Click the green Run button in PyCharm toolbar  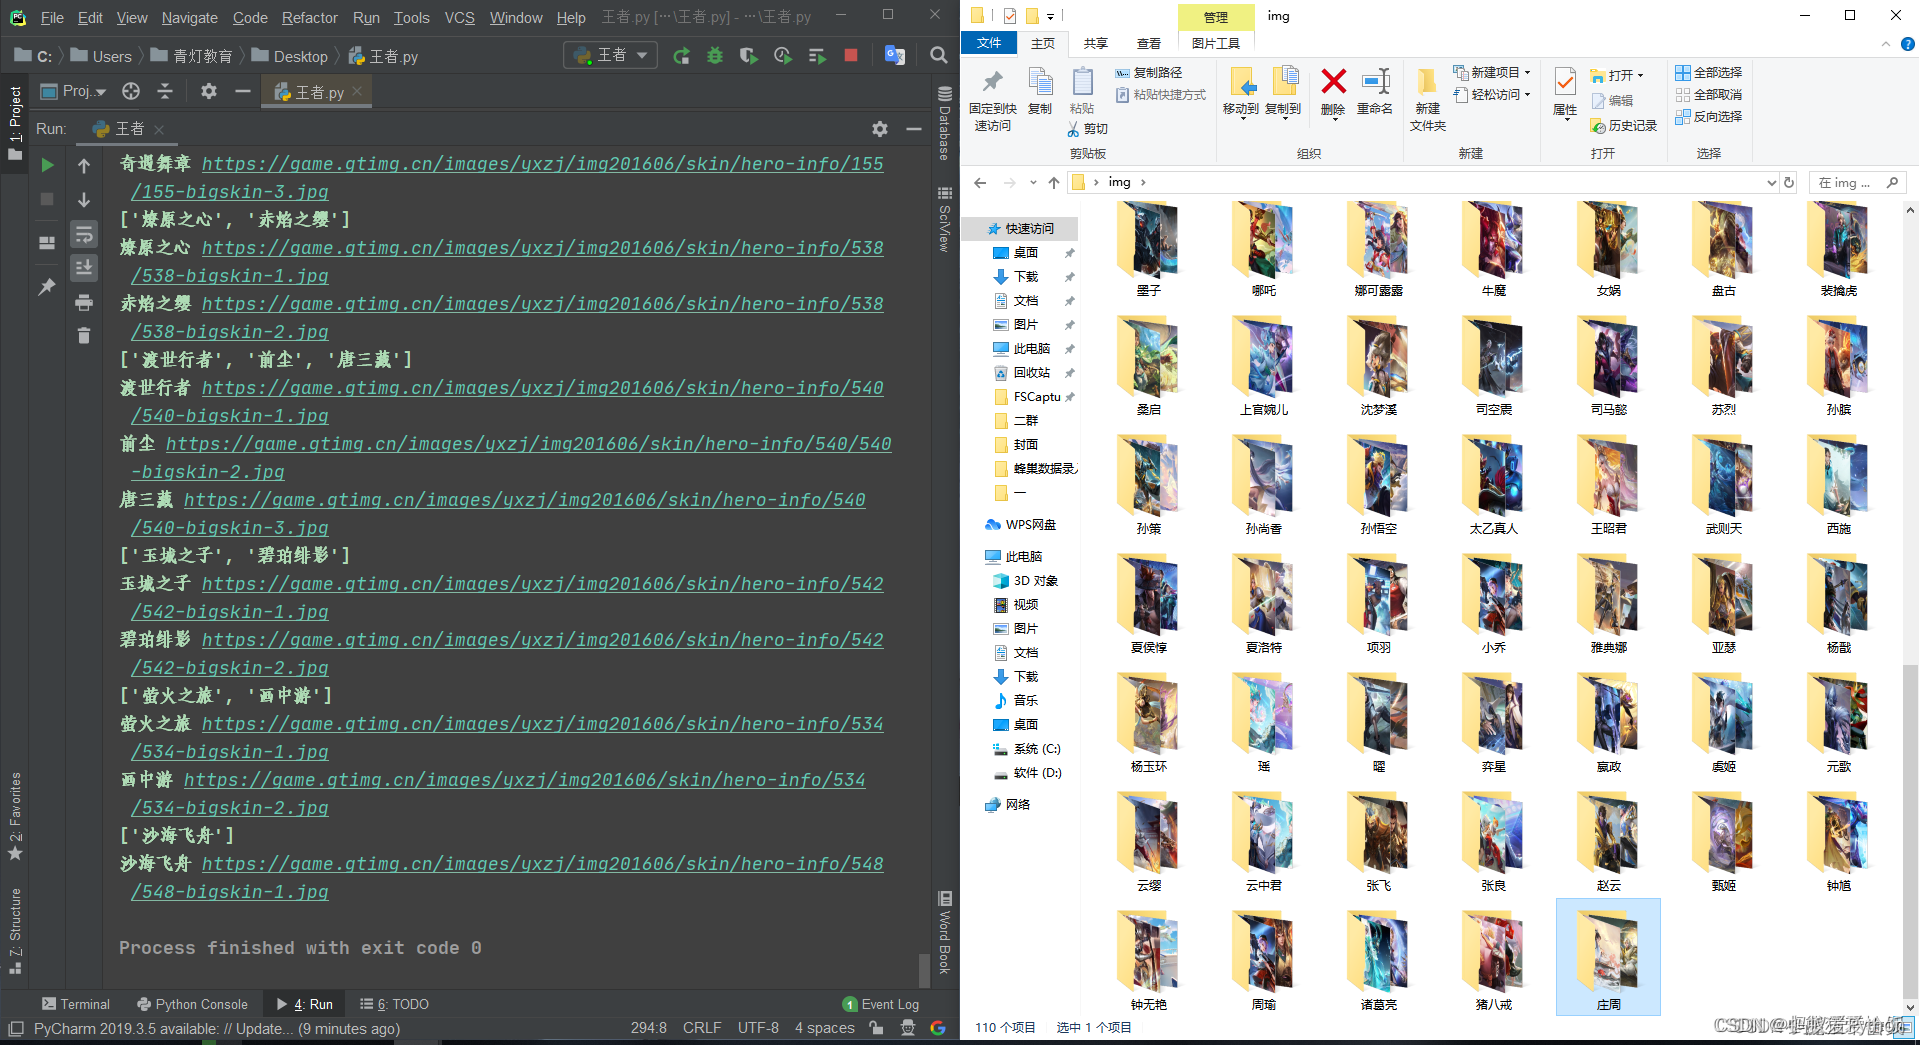pyautogui.click(x=681, y=56)
